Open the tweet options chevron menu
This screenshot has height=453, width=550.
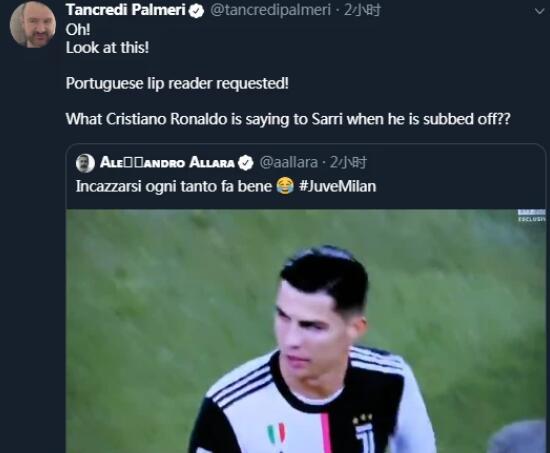(x=539, y=12)
